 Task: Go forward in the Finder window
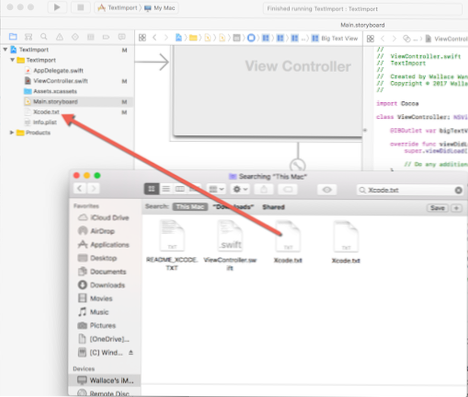pyautogui.click(x=94, y=189)
